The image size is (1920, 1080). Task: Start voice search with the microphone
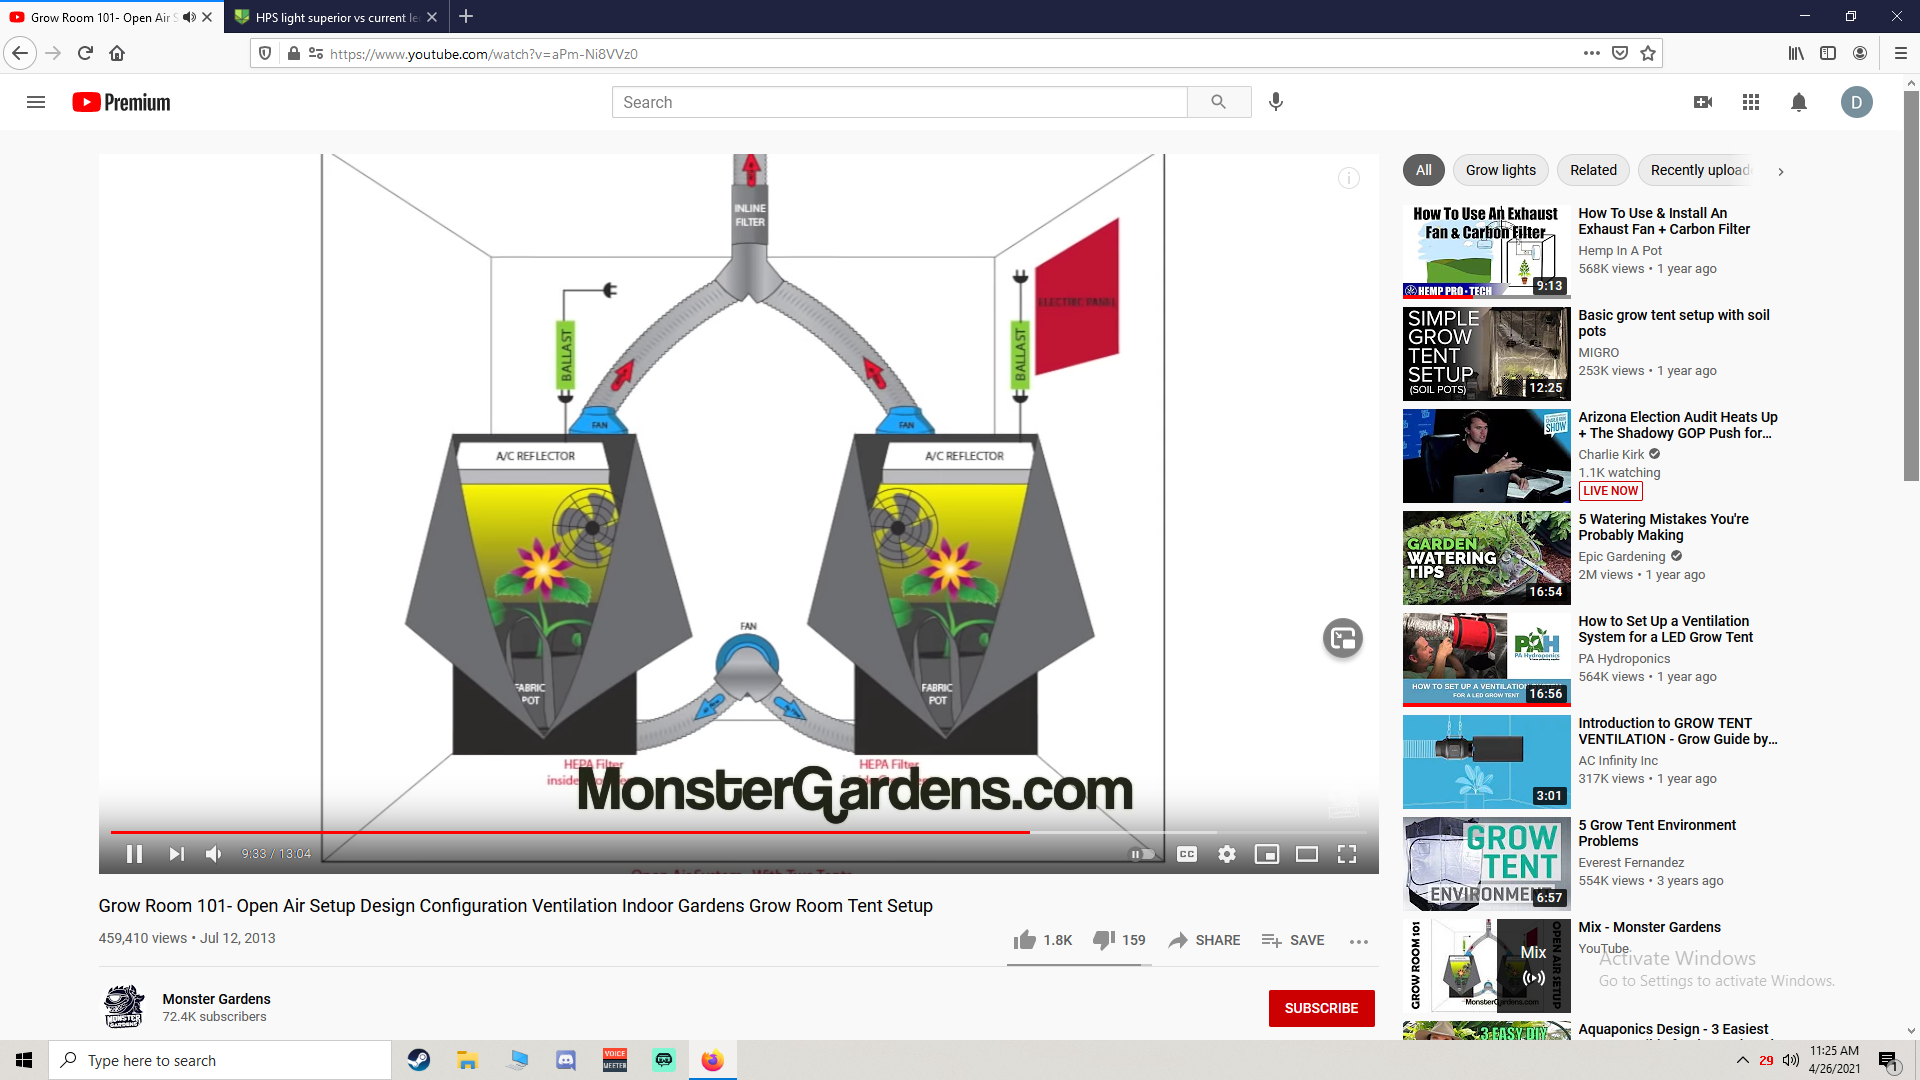click(1276, 102)
